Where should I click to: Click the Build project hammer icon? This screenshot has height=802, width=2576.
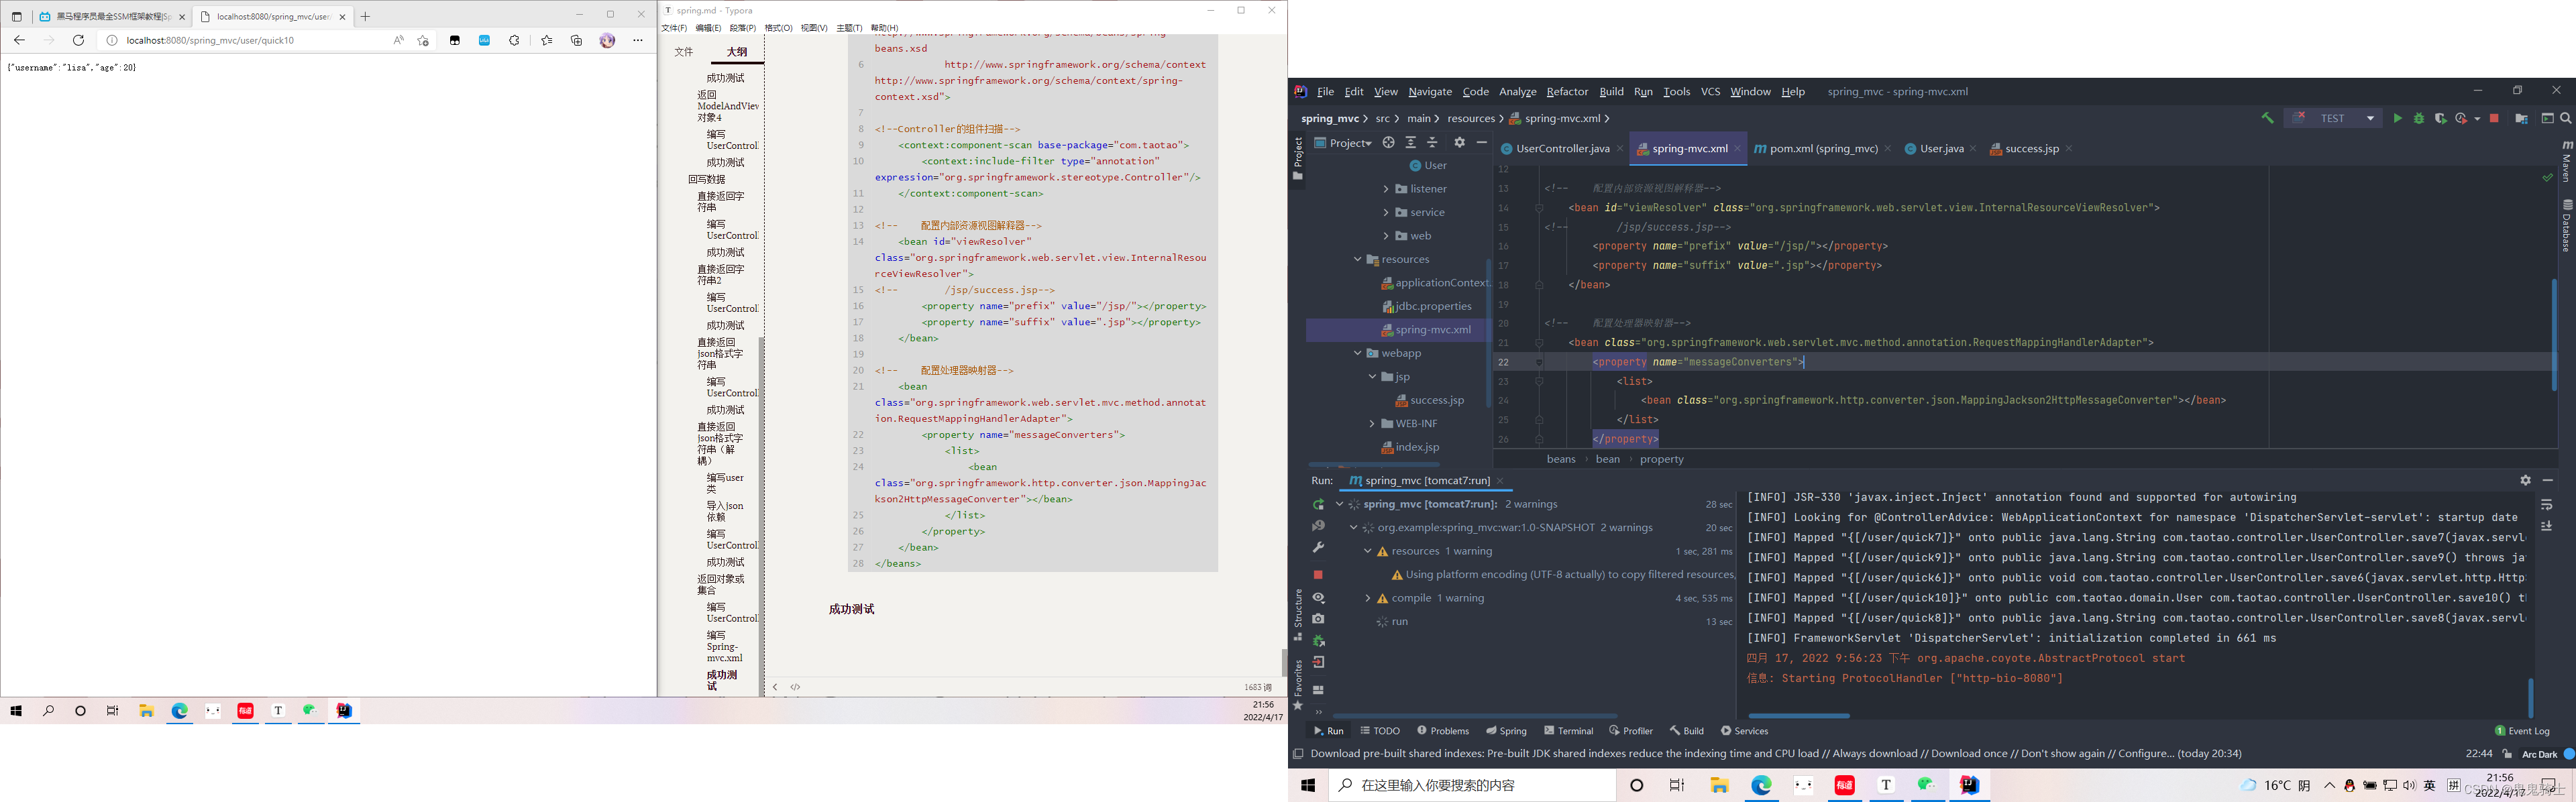2267,119
